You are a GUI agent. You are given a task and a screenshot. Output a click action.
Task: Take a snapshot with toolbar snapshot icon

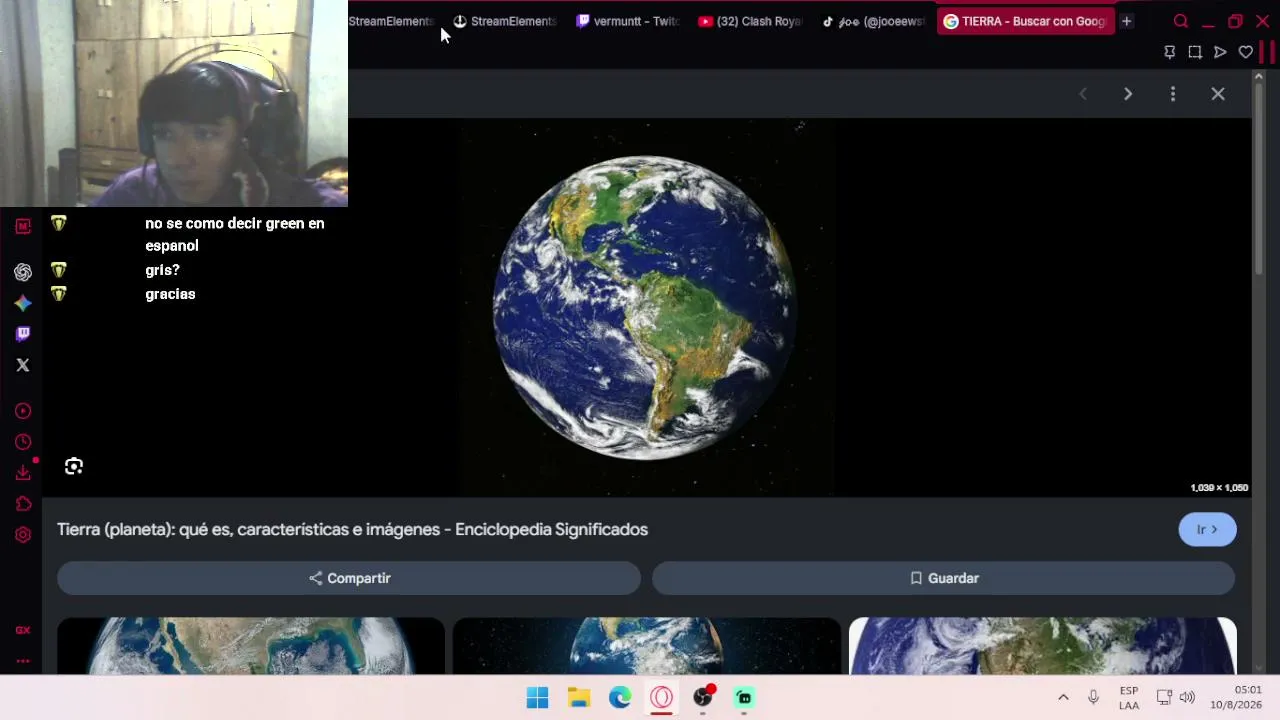(1195, 52)
